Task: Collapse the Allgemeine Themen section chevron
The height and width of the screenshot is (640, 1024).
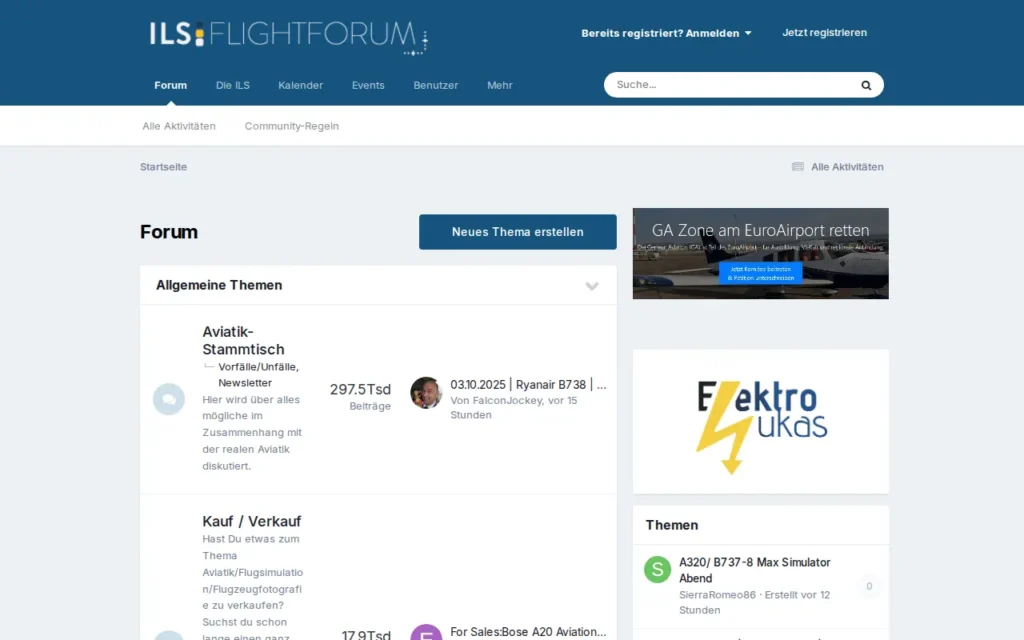Action: pos(592,286)
